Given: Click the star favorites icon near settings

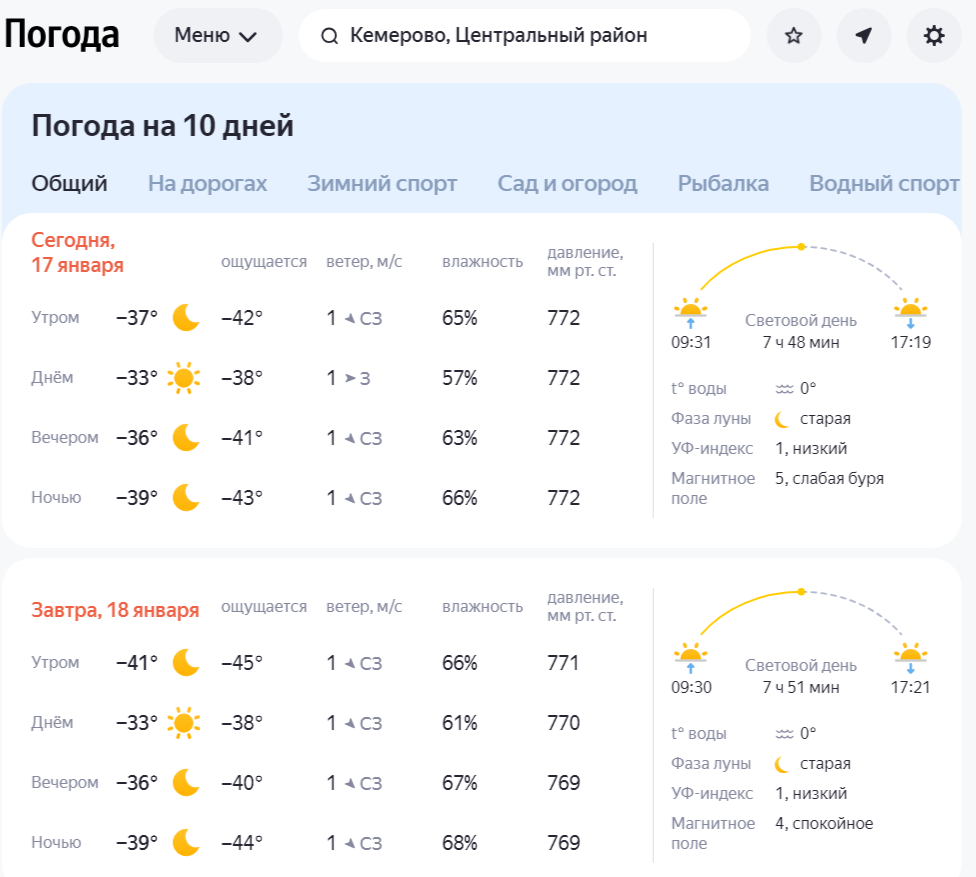Looking at the screenshot, I should click(793, 35).
